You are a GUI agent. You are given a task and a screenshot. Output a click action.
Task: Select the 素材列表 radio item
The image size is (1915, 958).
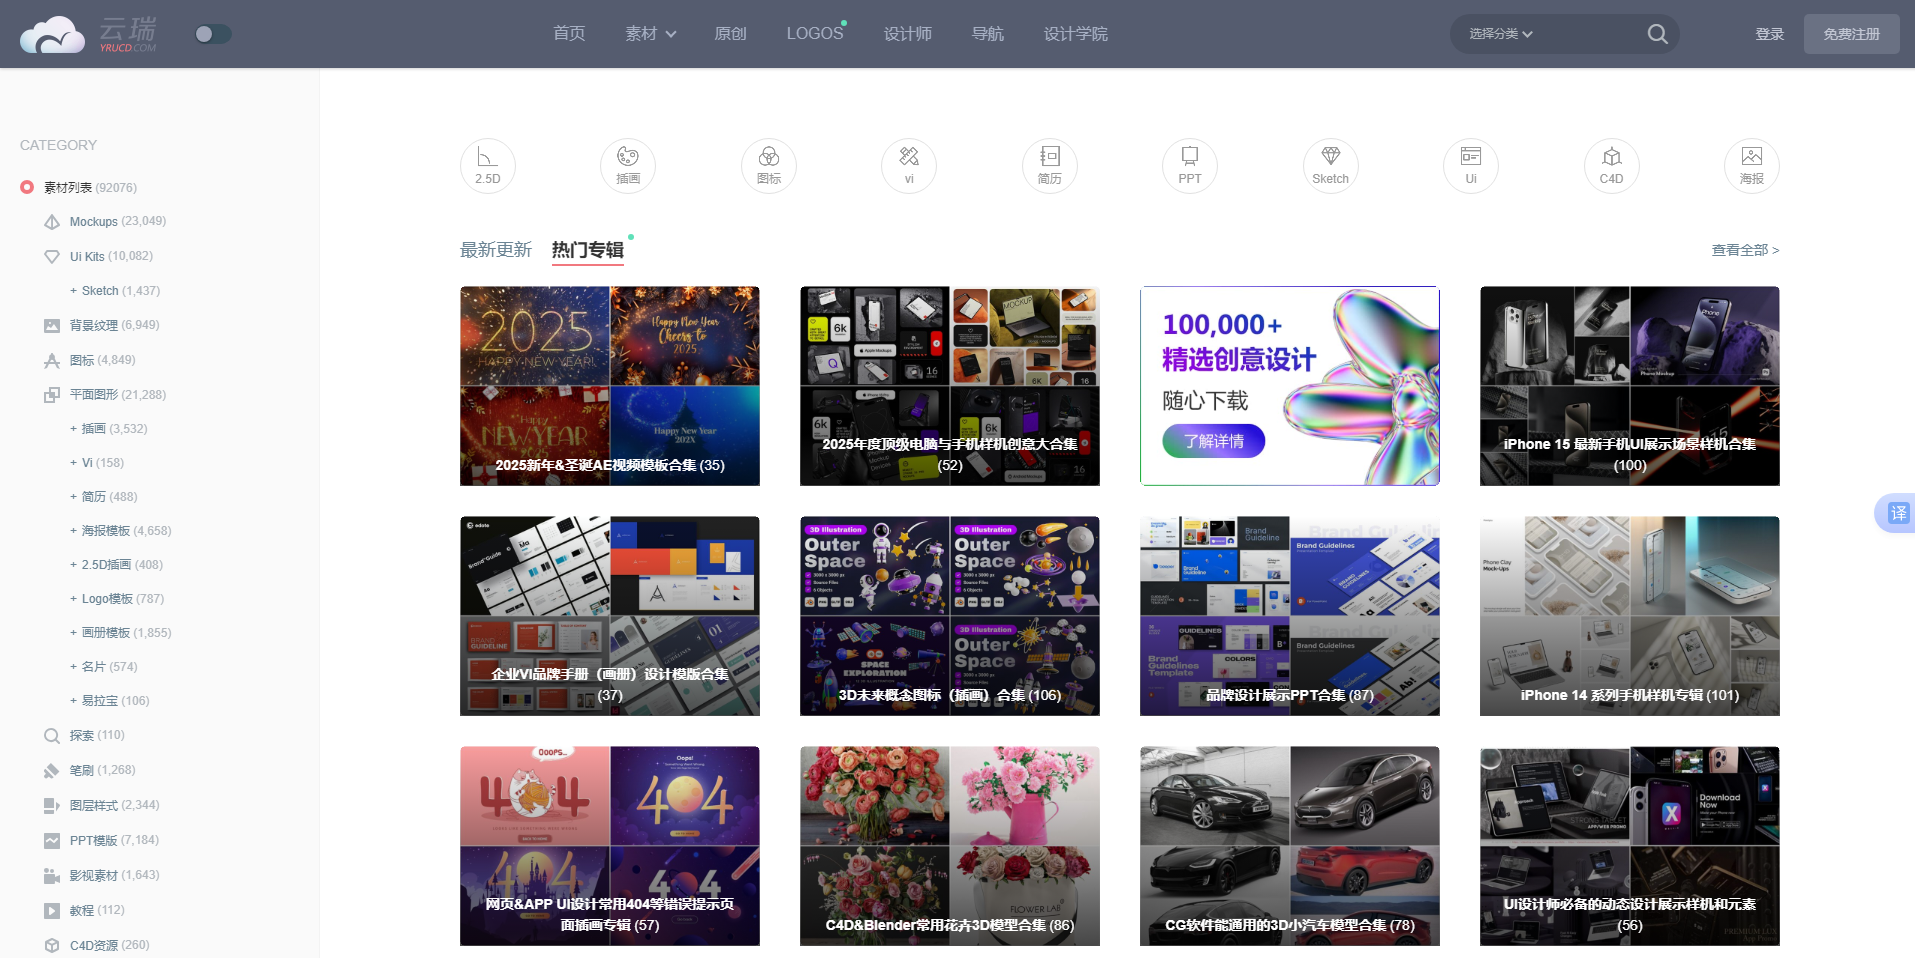pyautogui.click(x=27, y=187)
